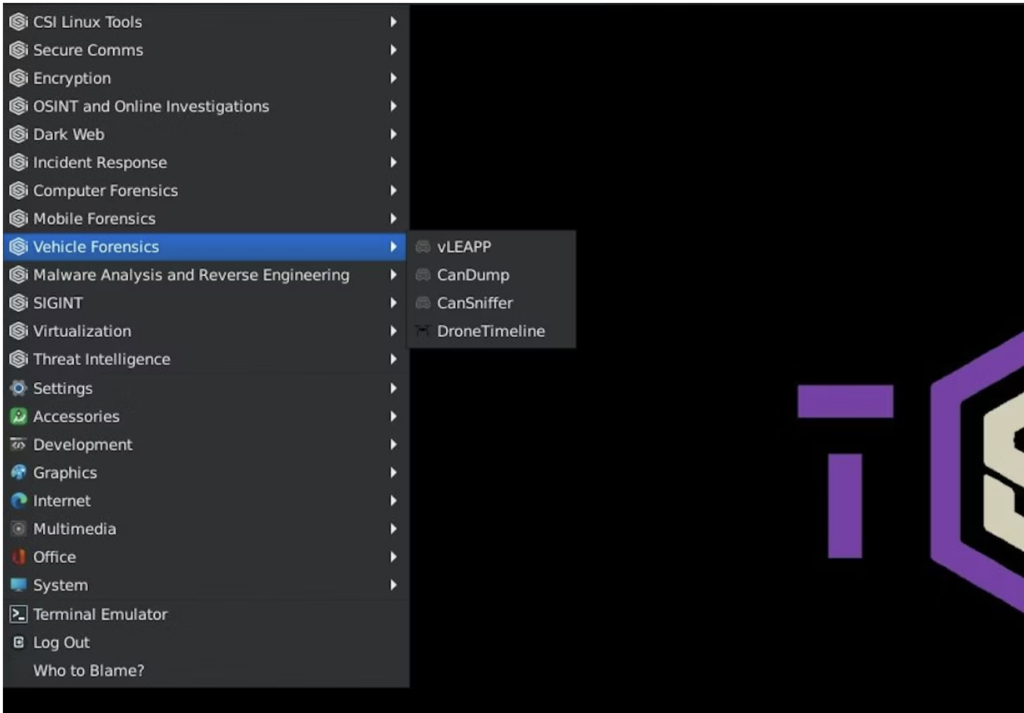Expand the Incident Response submenu arrow
The image size is (1024, 713).
click(x=393, y=163)
